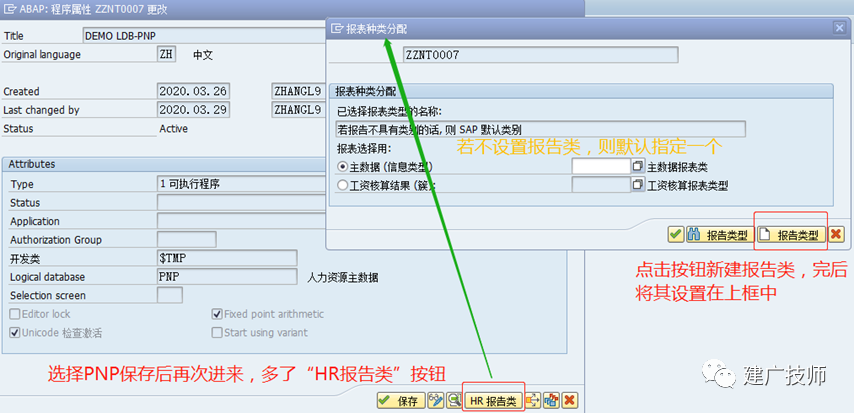The height and width of the screenshot is (413, 854).
Task: Click the Authorization Group input field
Action: [x=187, y=240]
